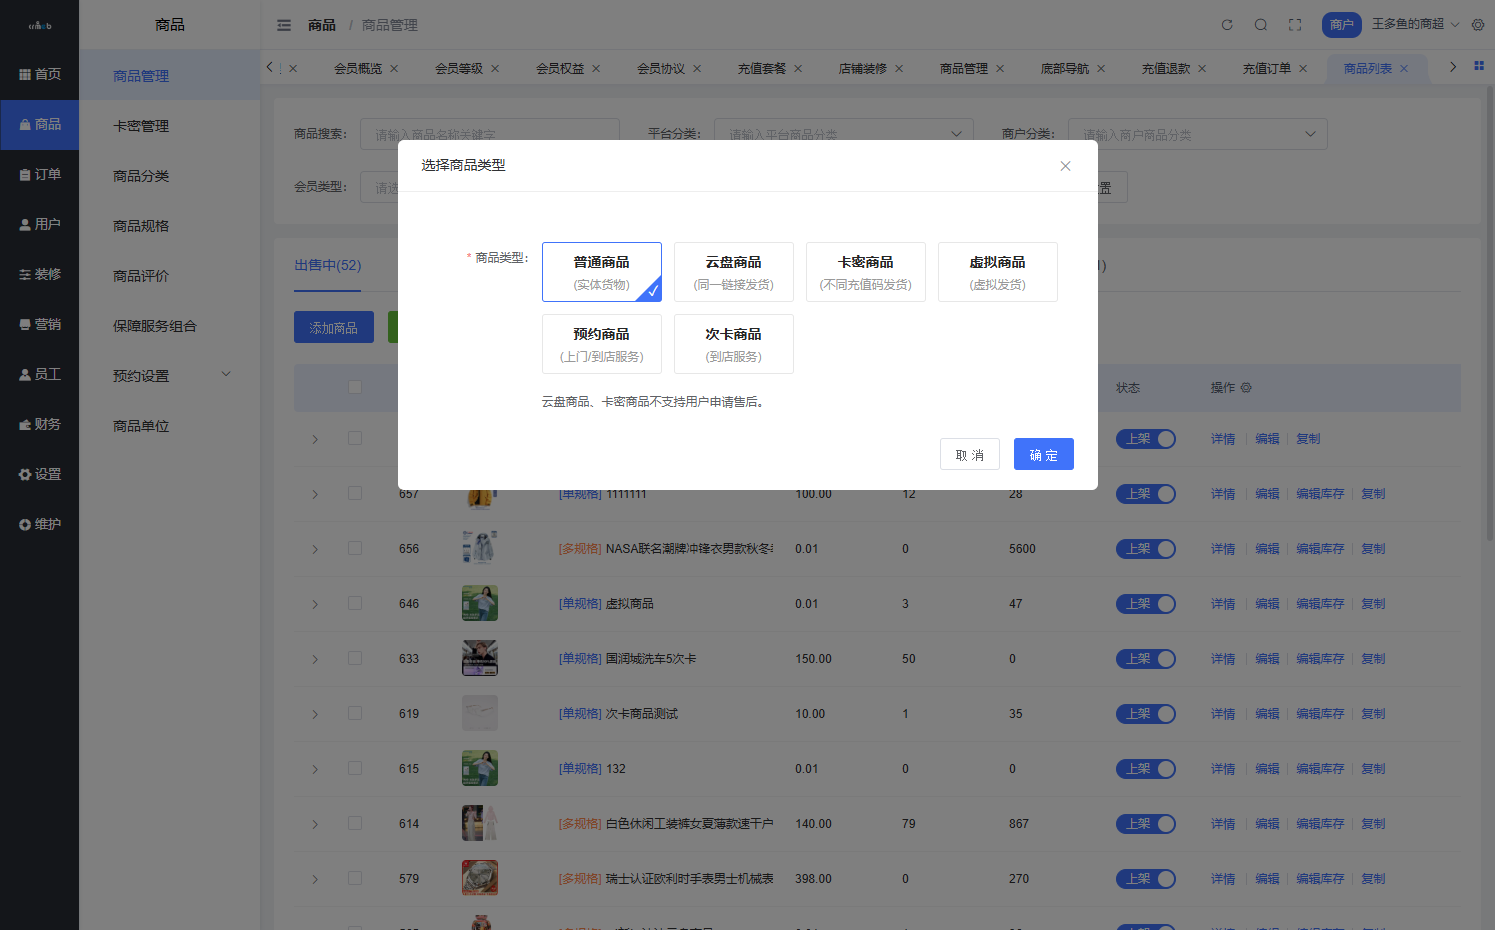
Task: Switch to the 店铺装修 tab
Action: click(862, 69)
